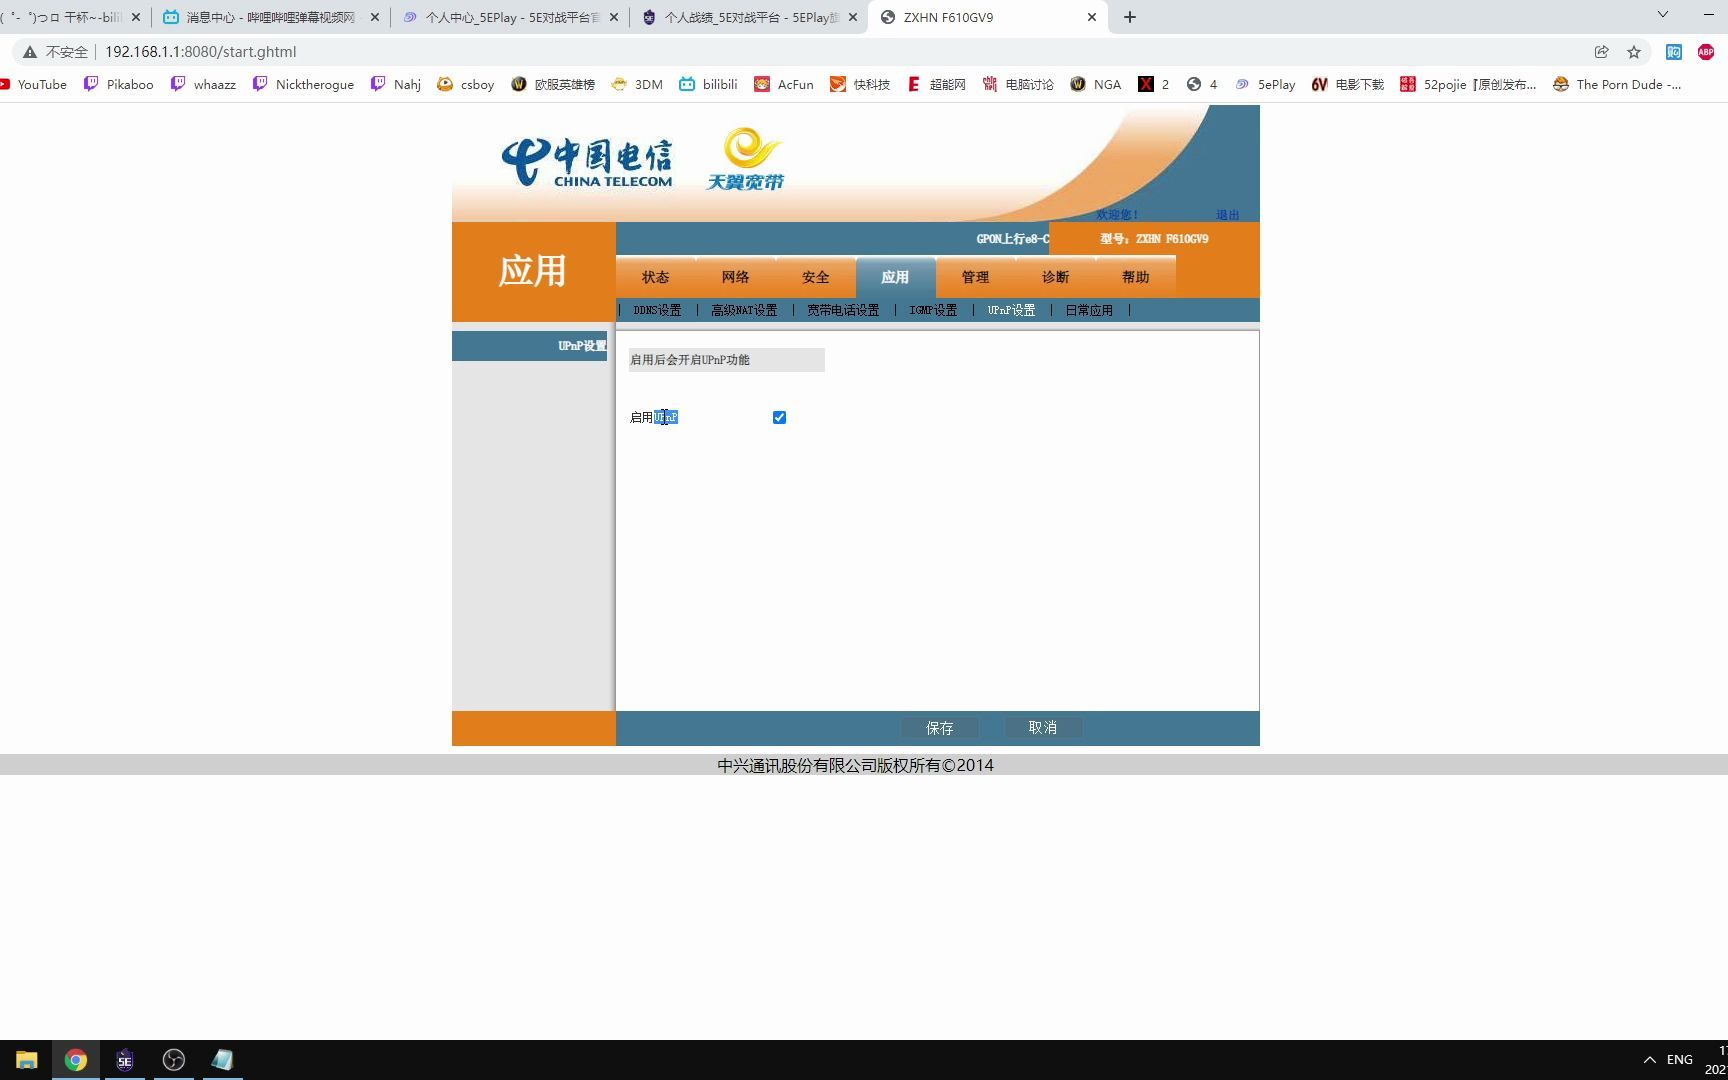Close the 个人战绩 tab
Screen dimensions: 1728x1080
853,17
